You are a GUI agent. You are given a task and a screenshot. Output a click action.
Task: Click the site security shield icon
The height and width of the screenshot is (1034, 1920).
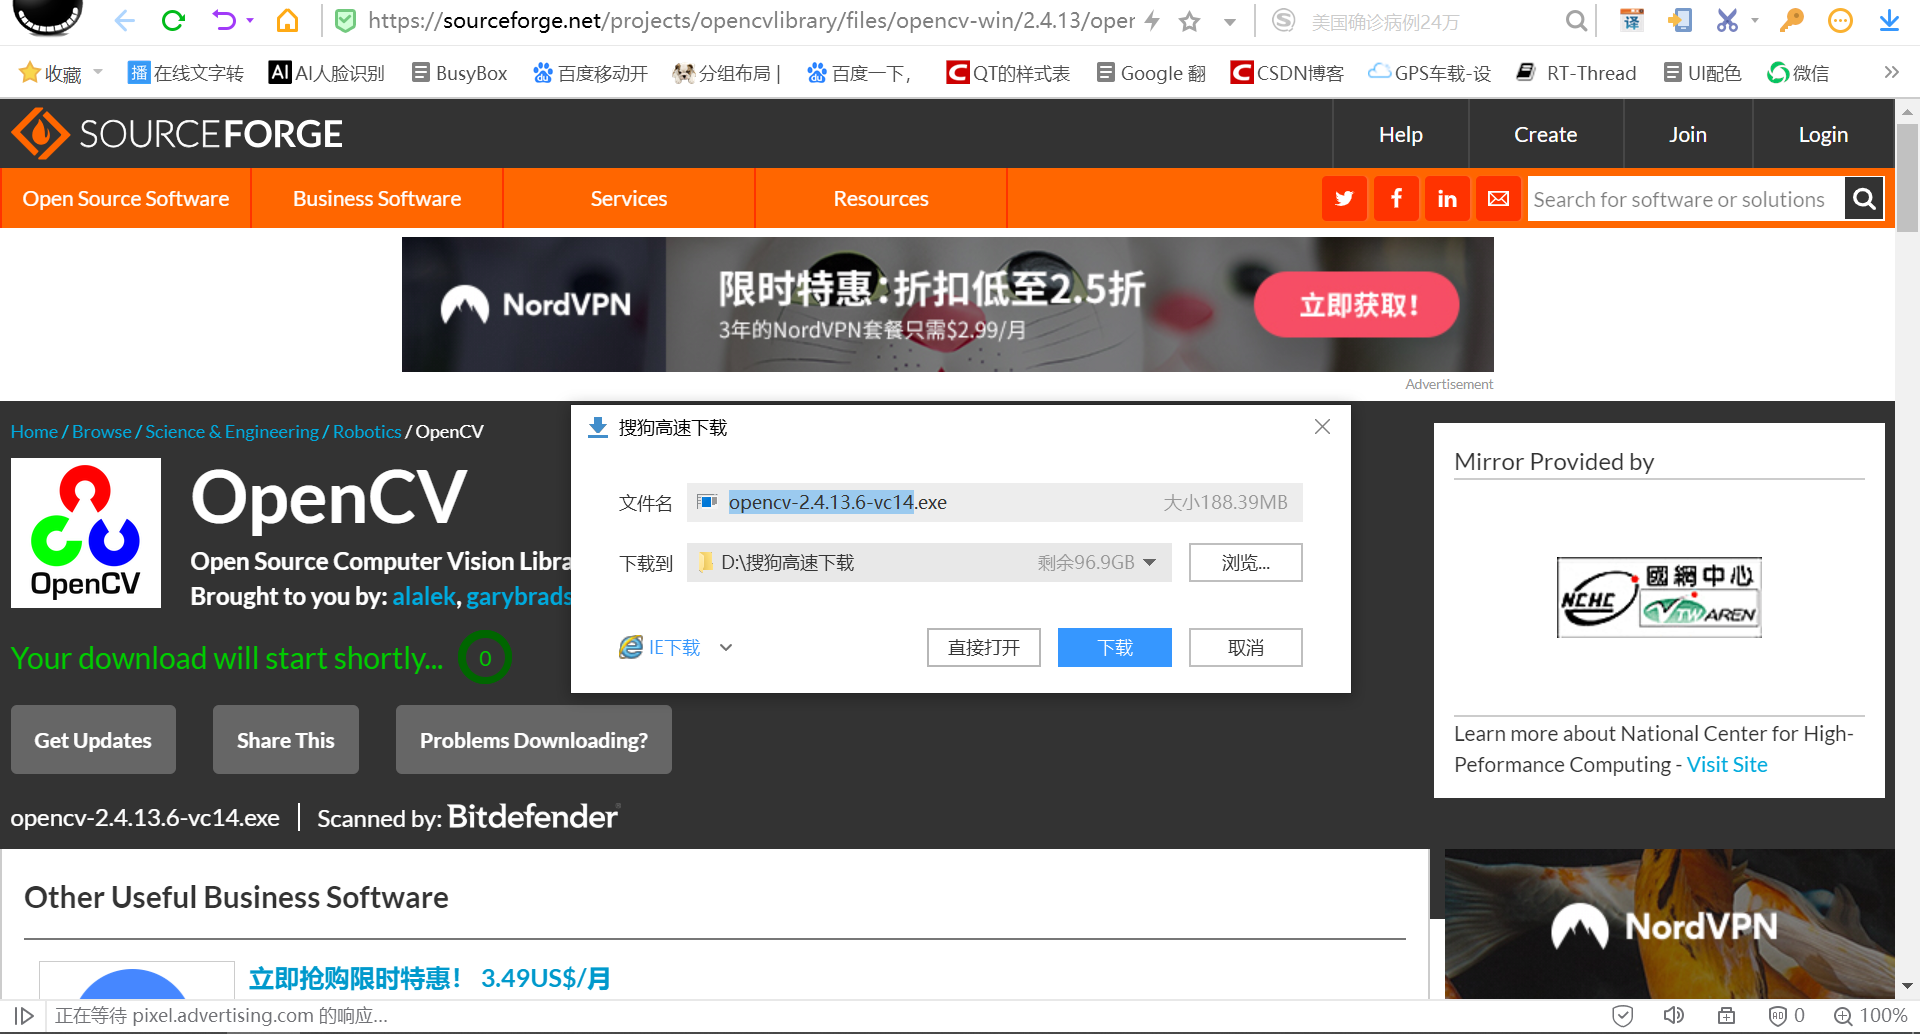[x=345, y=21]
